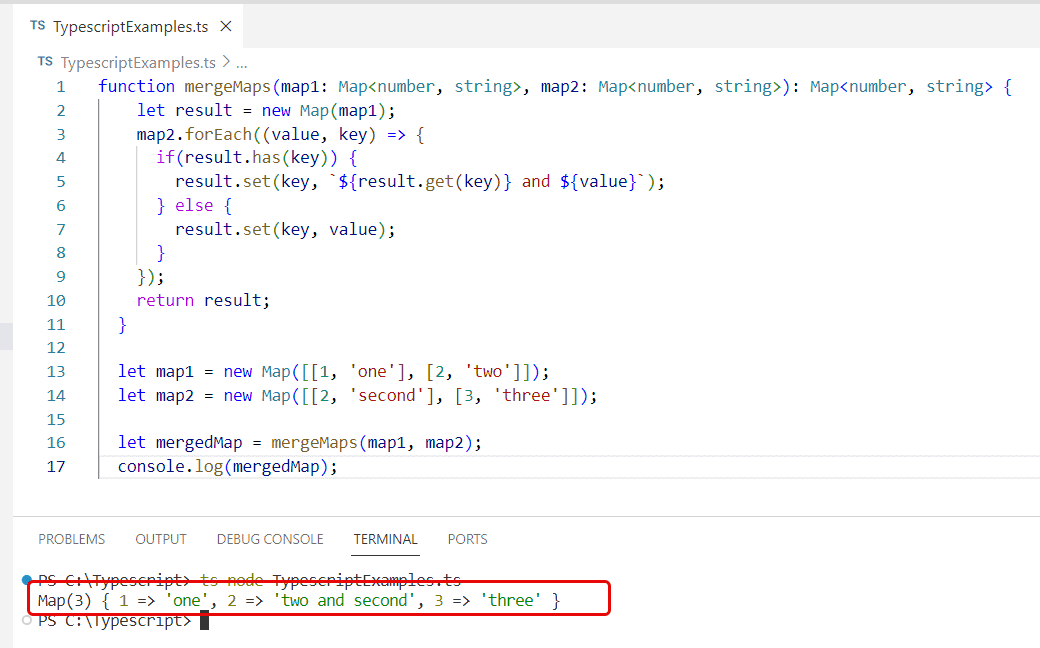Viewport: 1040px width, 648px height.
Task: Click the mergeMaps function name on line 1
Action: pos(228,87)
